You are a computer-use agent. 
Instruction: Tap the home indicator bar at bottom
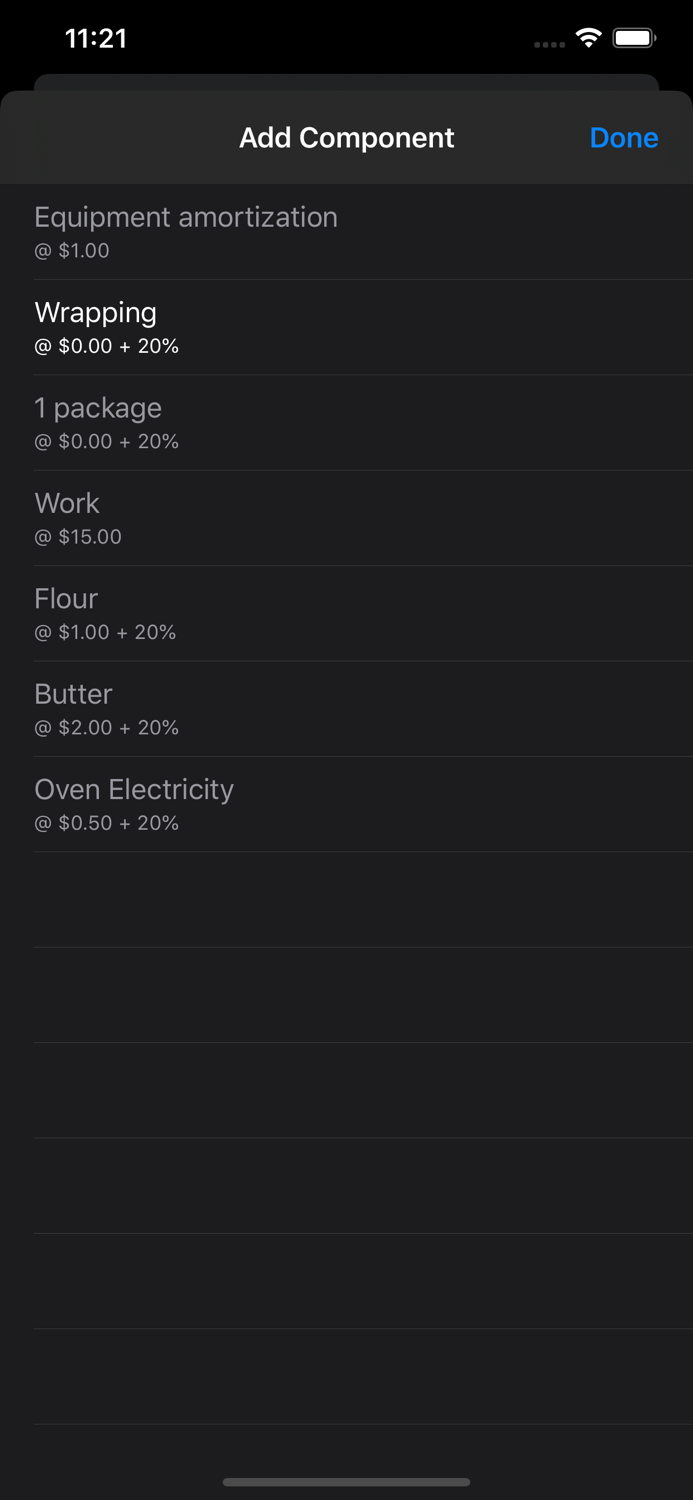click(346, 1483)
